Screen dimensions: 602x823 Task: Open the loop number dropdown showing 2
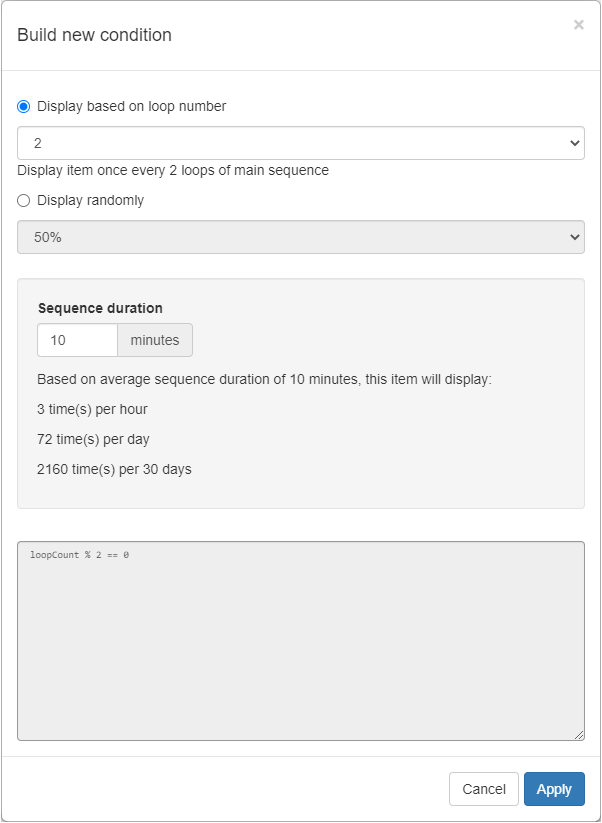pyautogui.click(x=300, y=143)
